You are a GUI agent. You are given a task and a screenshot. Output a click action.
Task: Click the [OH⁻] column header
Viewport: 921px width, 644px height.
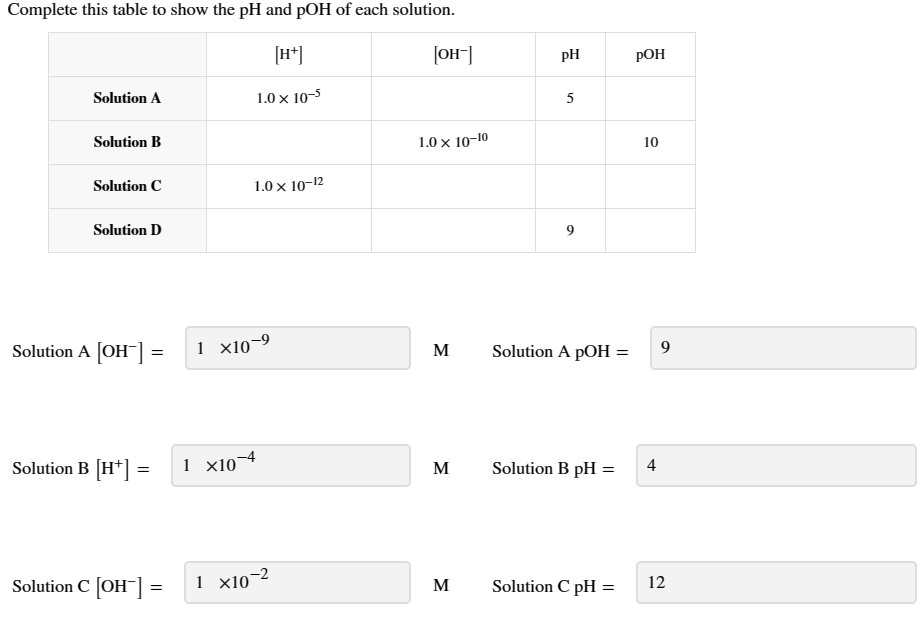[455, 54]
